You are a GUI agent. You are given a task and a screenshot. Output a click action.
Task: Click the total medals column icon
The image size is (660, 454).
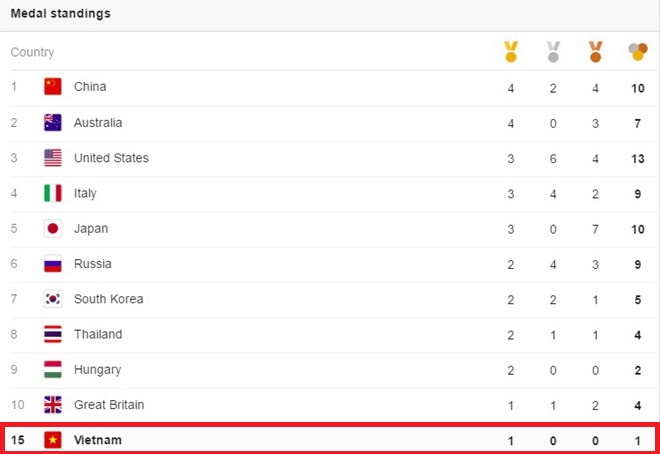(x=637, y=52)
